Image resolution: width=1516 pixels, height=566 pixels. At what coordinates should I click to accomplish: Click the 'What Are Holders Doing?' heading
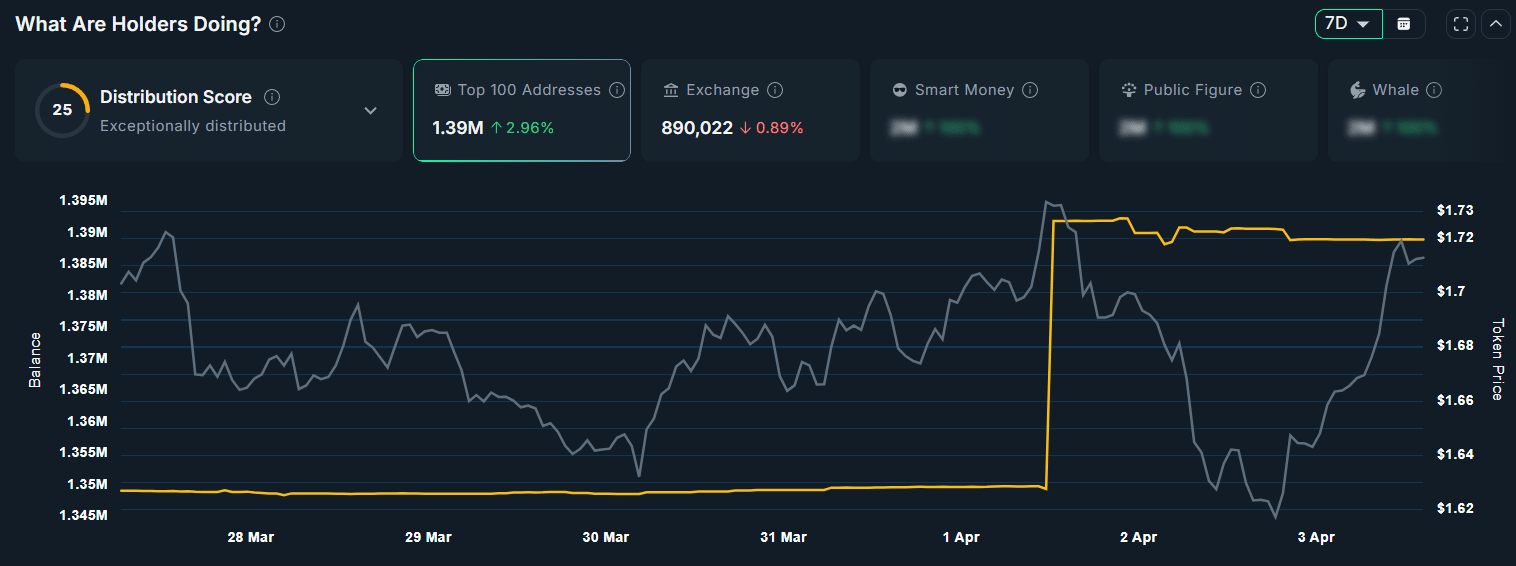[138, 24]
